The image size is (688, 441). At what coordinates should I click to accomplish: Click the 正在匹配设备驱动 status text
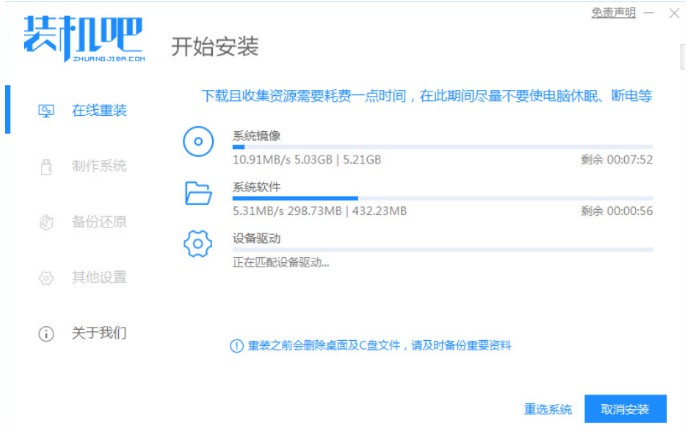click(x=281, y=263)
